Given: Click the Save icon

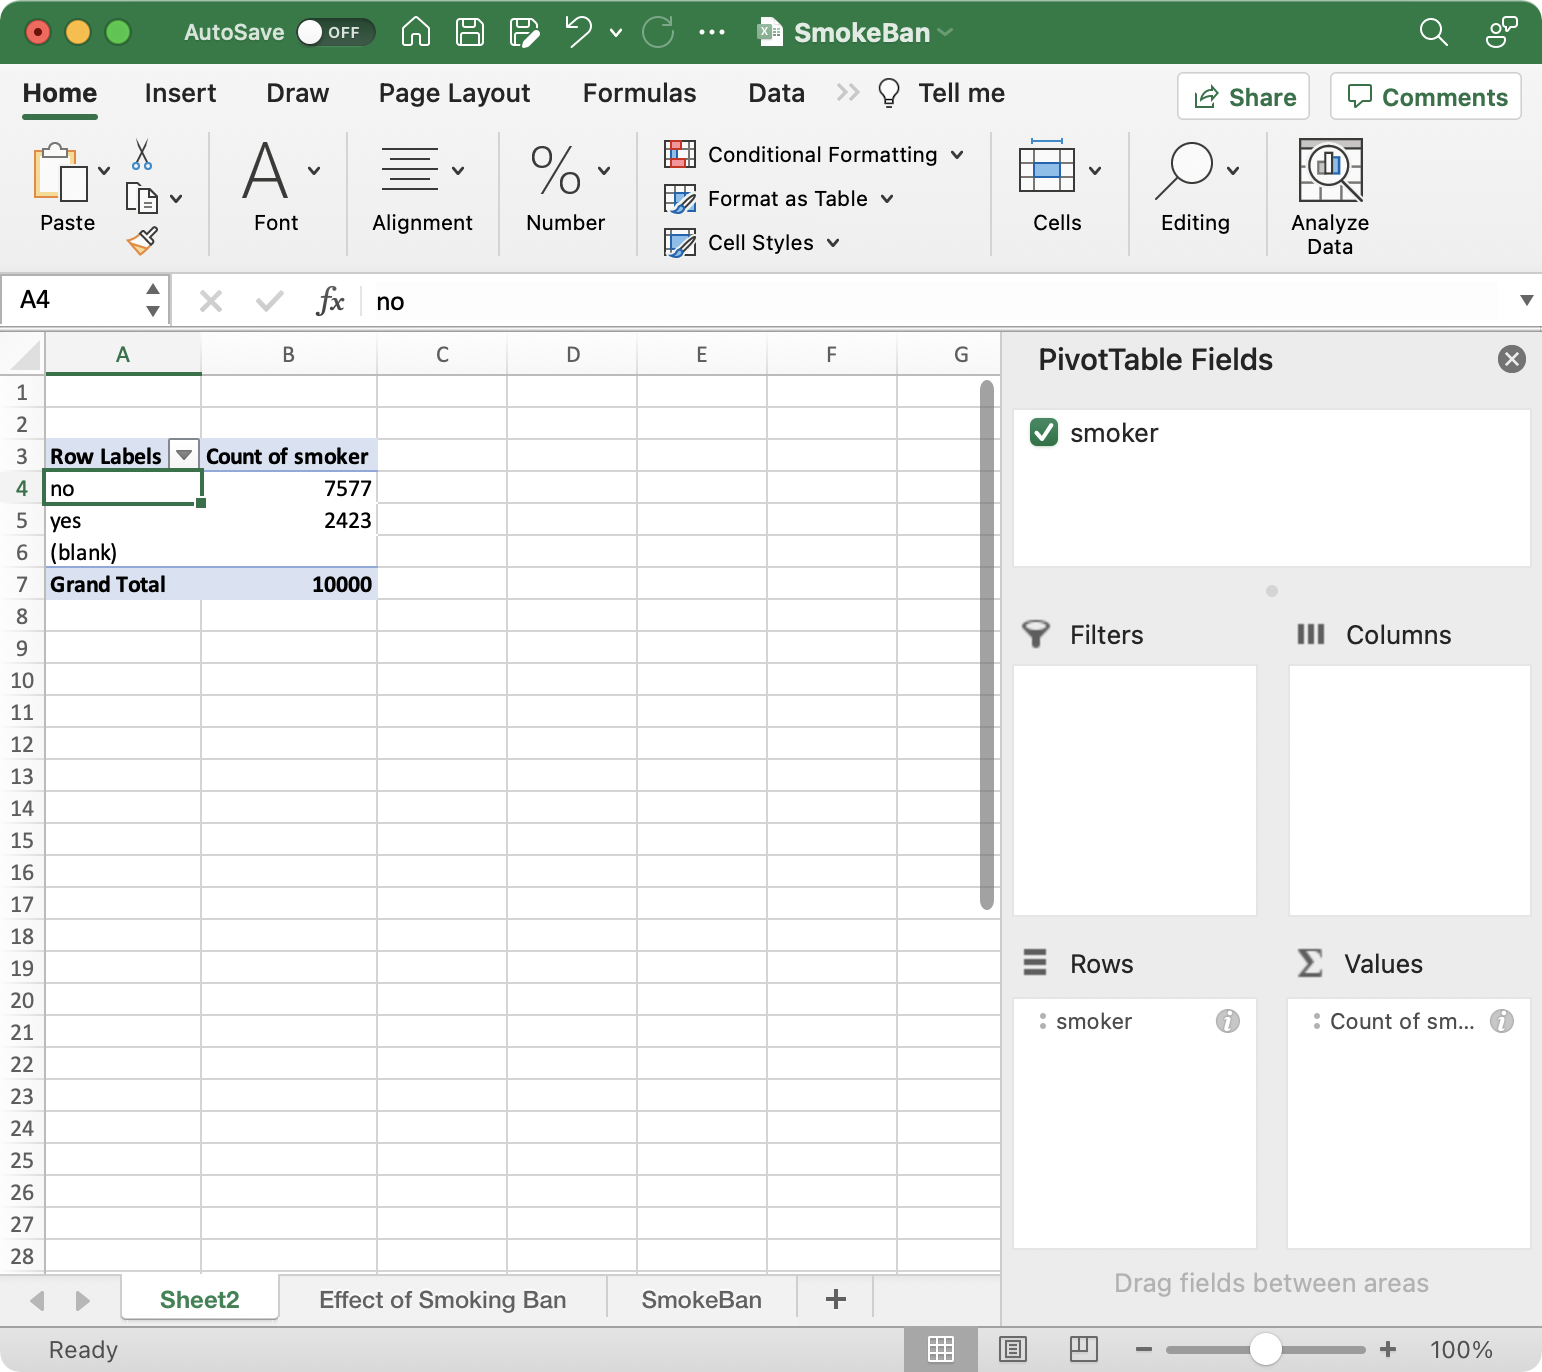Looking at the screenshot, I should tap(469, 32).
